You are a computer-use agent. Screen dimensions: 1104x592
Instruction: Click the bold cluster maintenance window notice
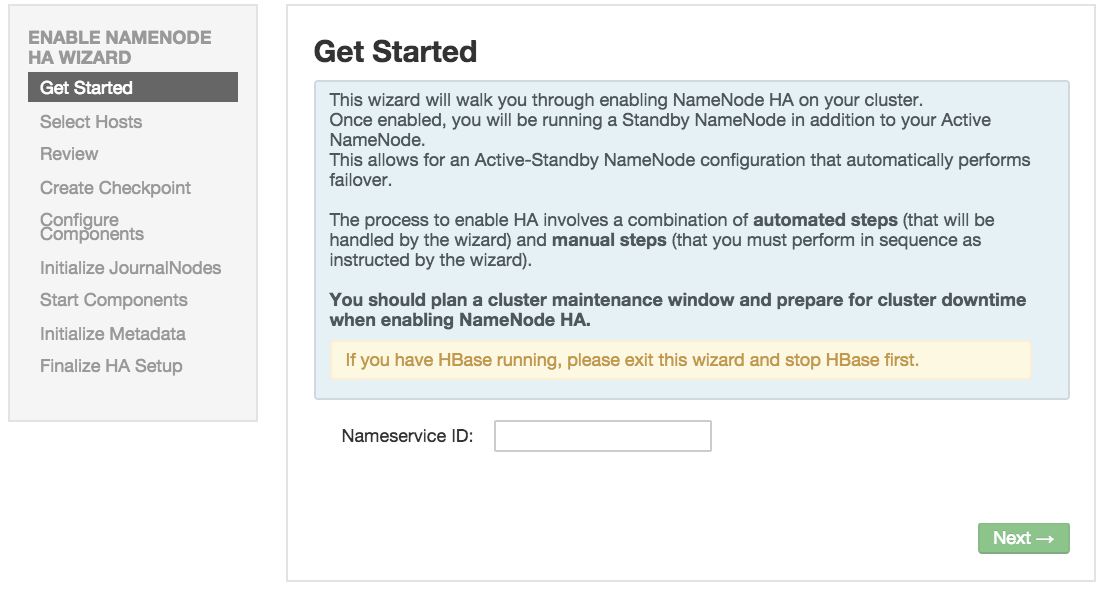[677, 310]
